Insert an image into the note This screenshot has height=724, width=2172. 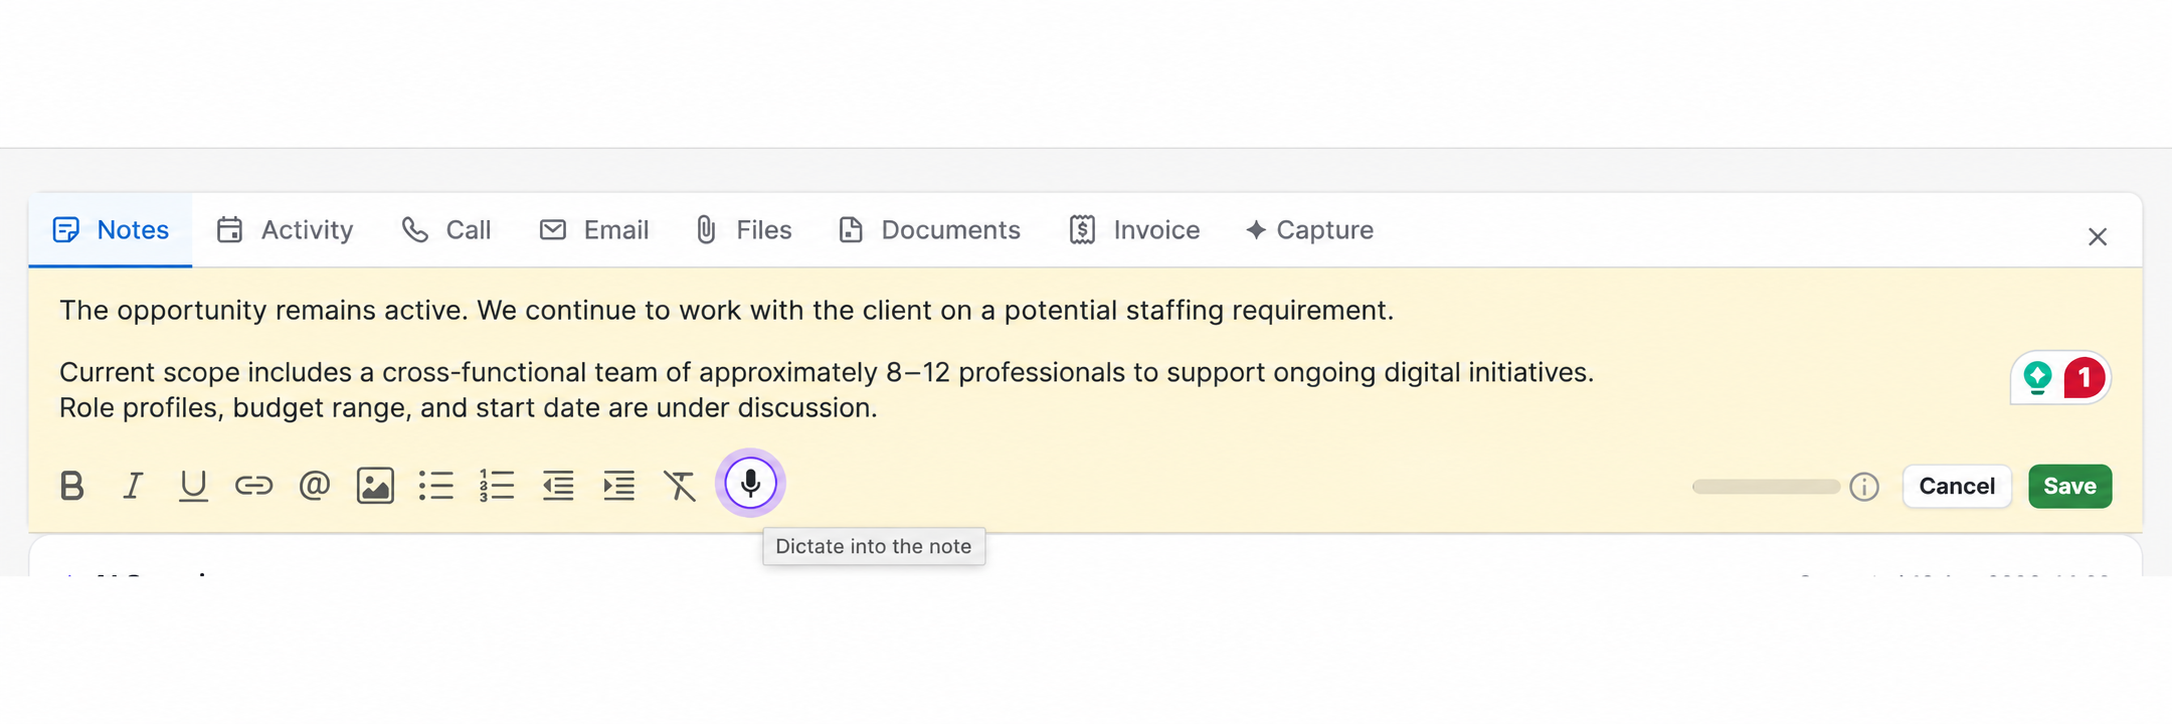pyautogui.click(x=375, y=486)
